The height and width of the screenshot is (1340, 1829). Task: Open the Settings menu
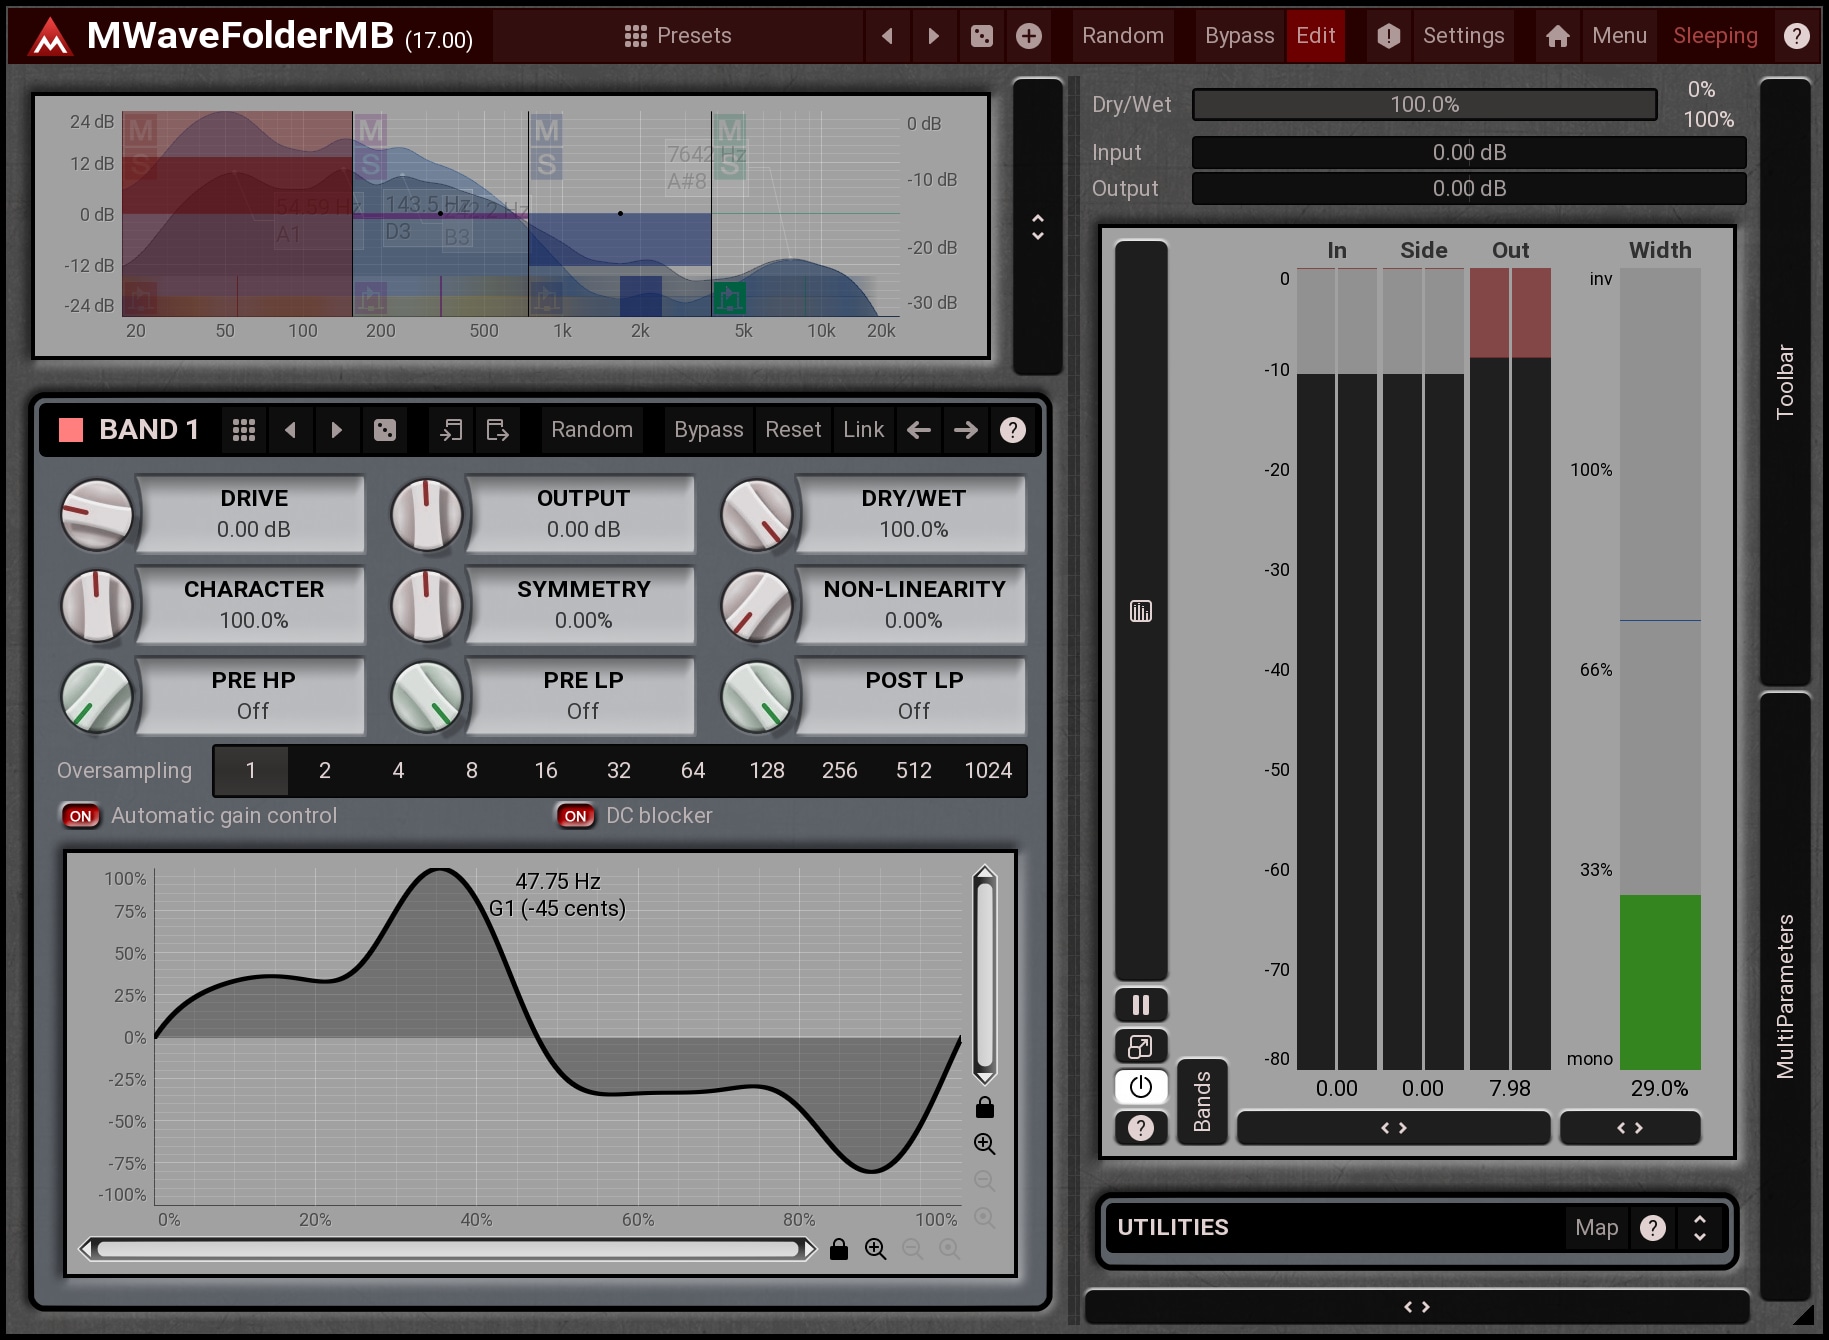click(x=1463, y=36)
